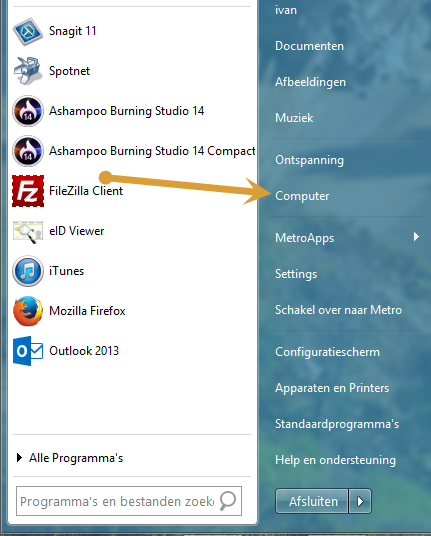Open Outlook 2013 icon
Screen dimensions: 431x536
[28, 351]
